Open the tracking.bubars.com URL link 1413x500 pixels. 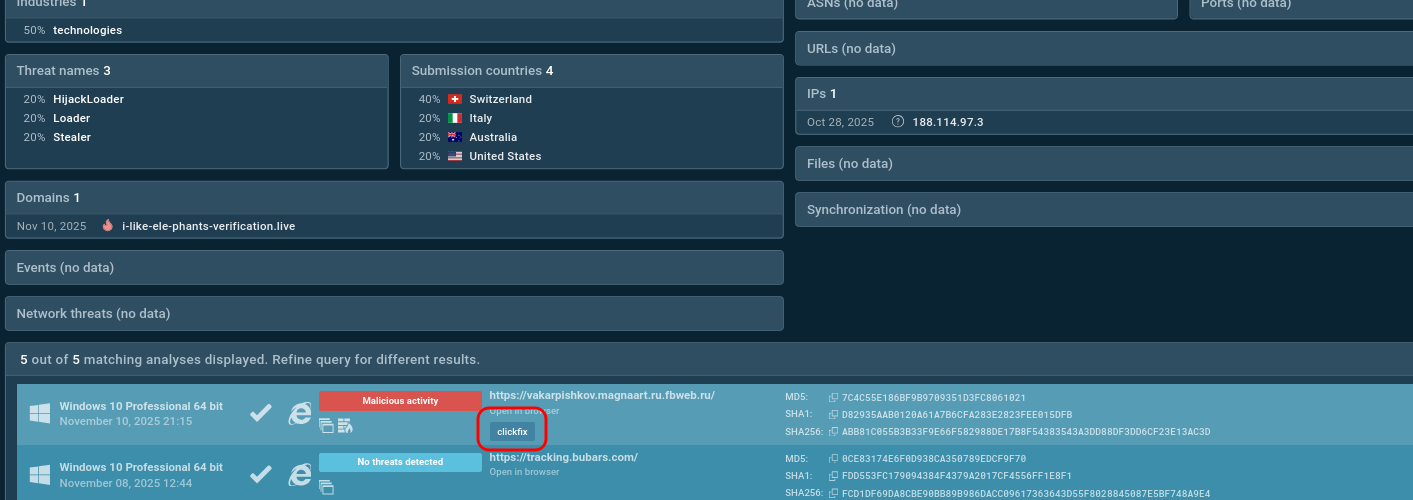coord(563,457)
